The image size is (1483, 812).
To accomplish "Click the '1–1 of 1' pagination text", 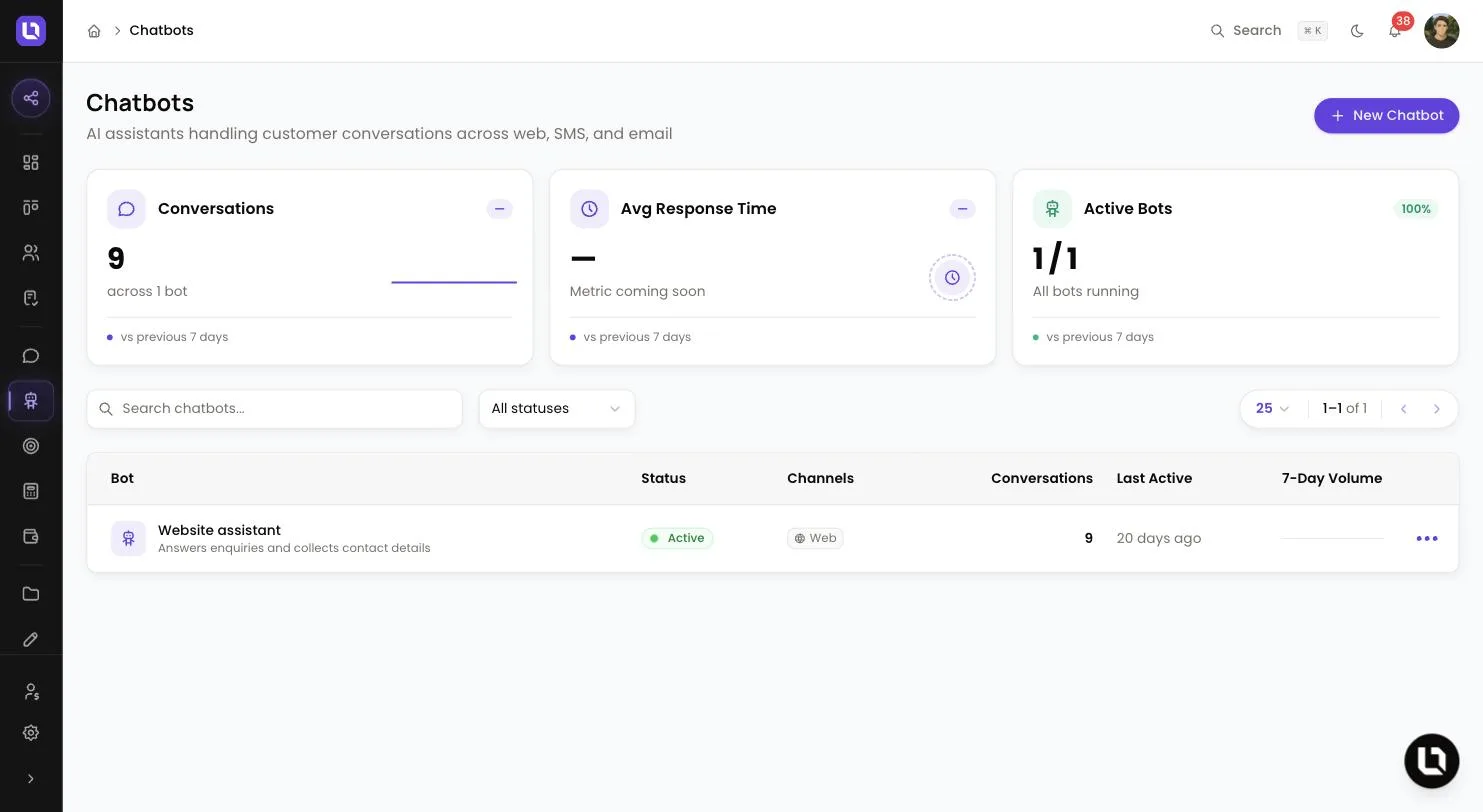I will 1345,409.
